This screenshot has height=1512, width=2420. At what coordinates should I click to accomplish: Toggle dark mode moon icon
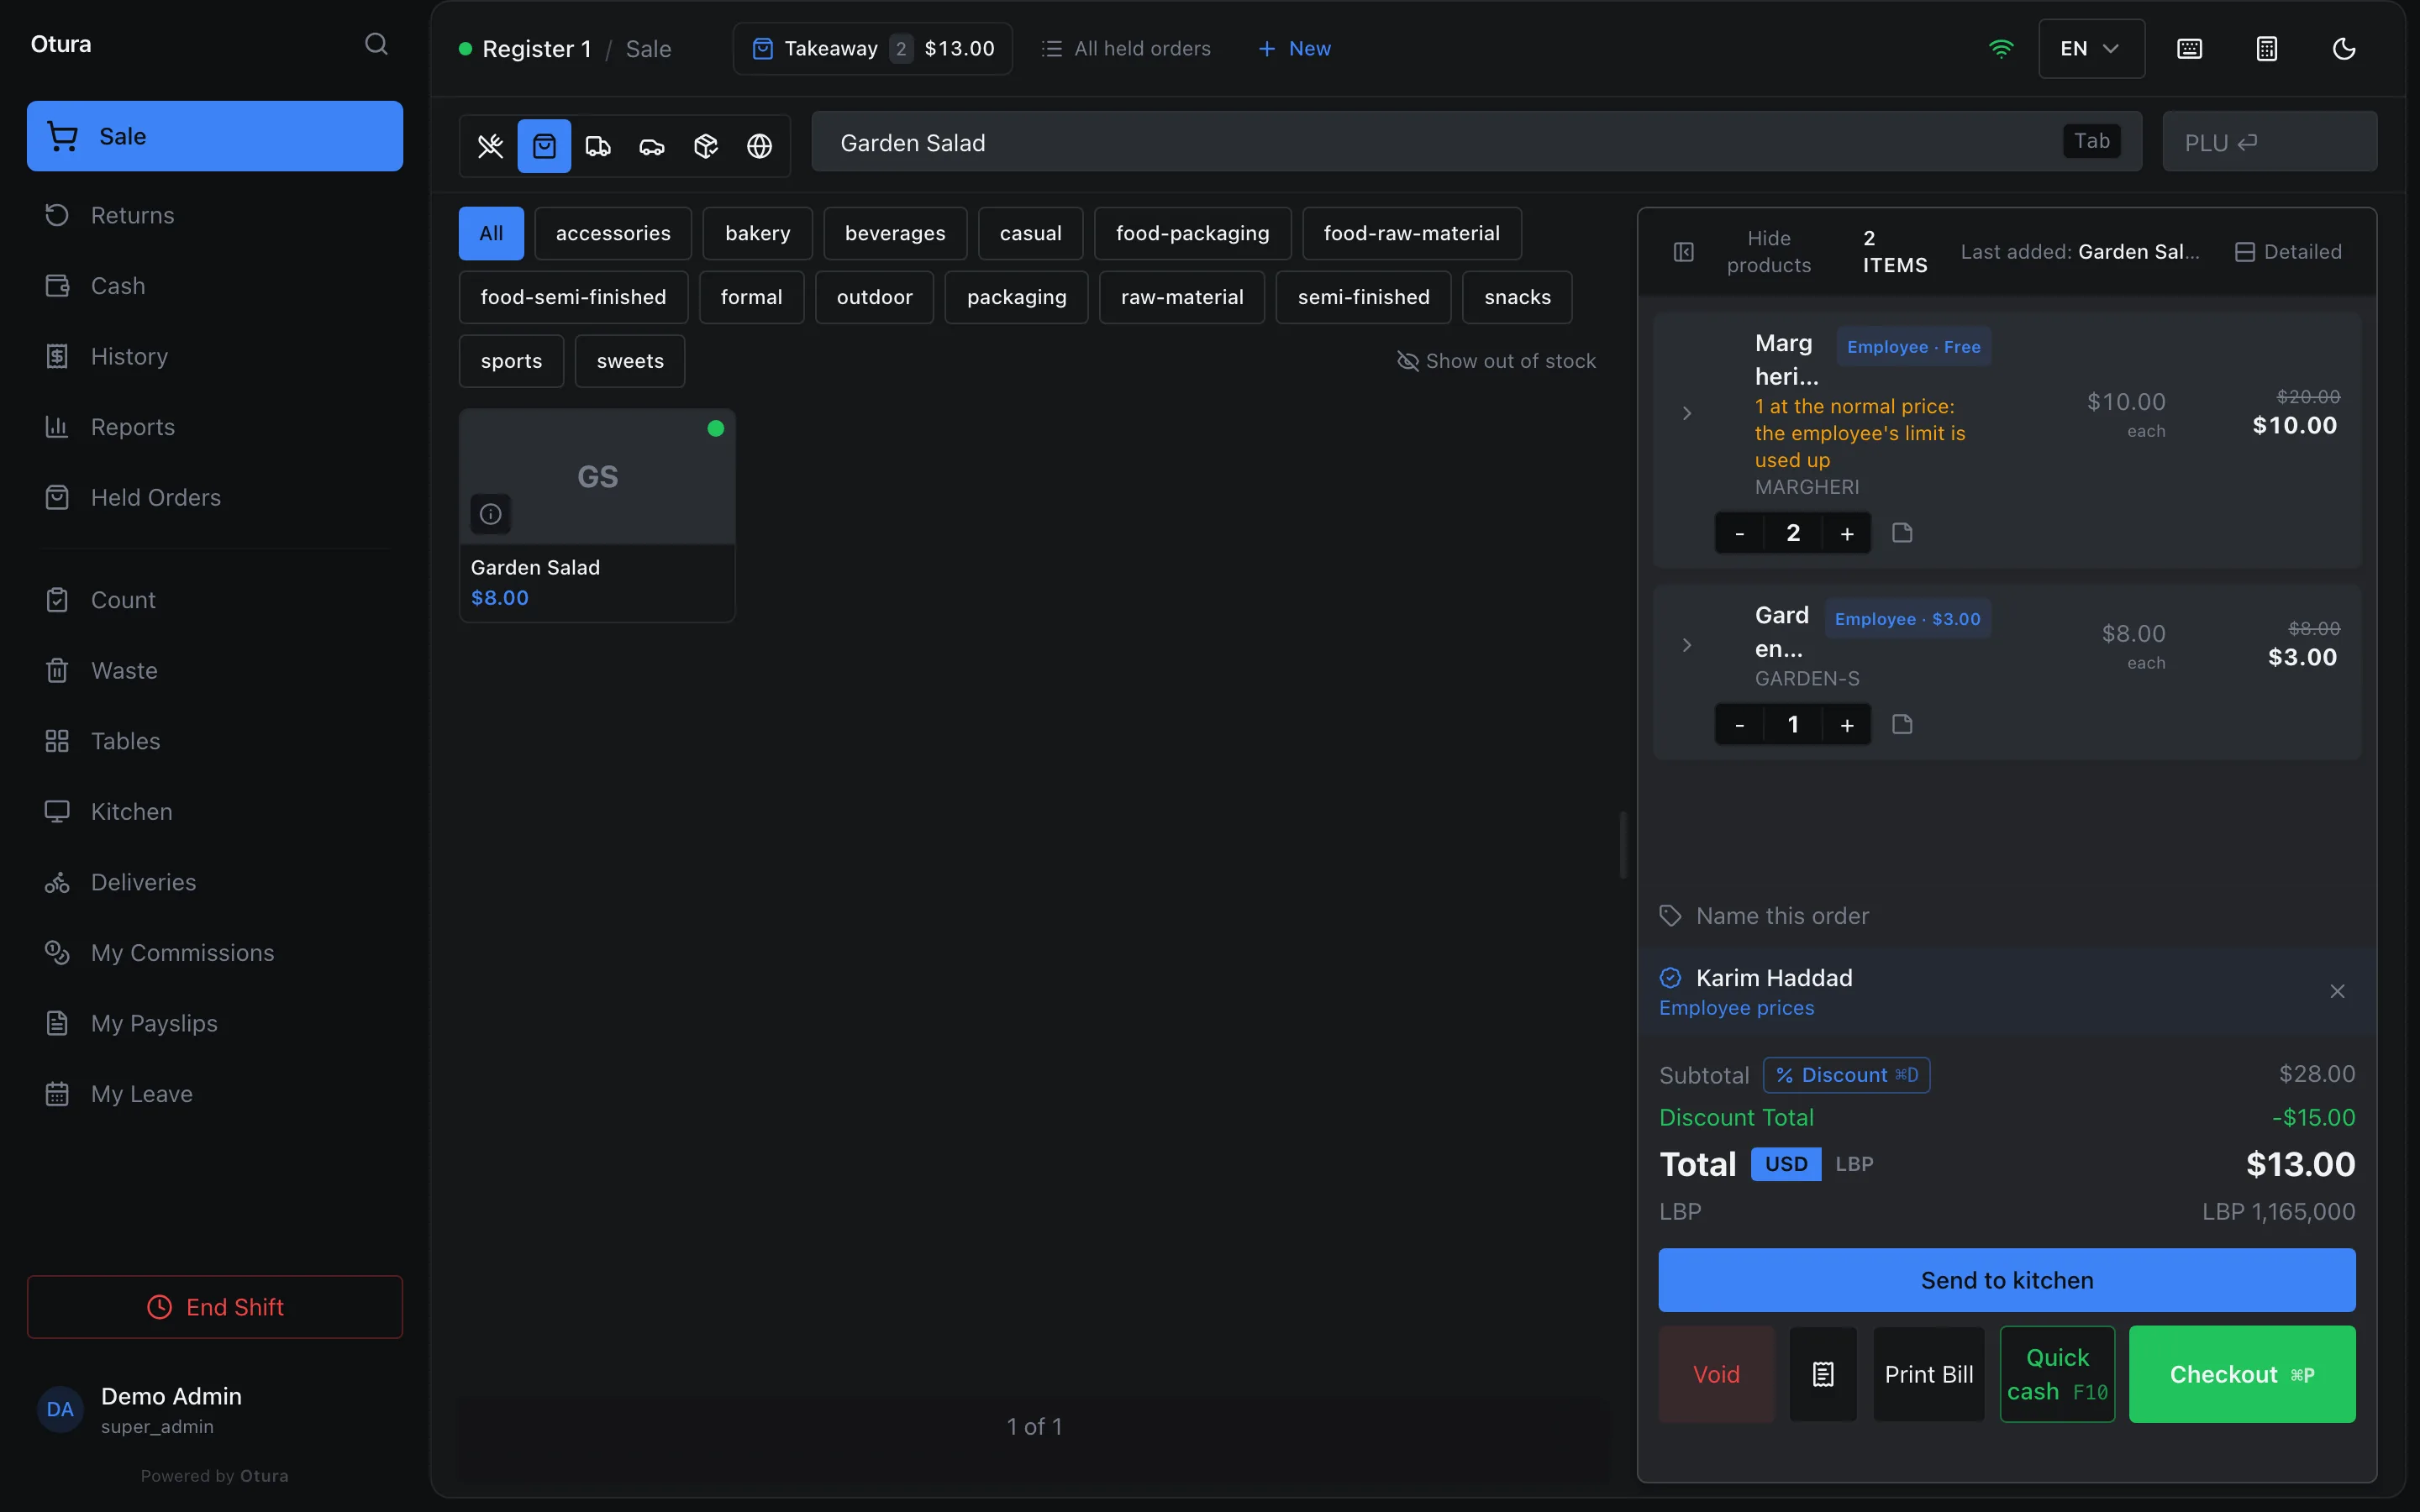[x=2344, y=49]
